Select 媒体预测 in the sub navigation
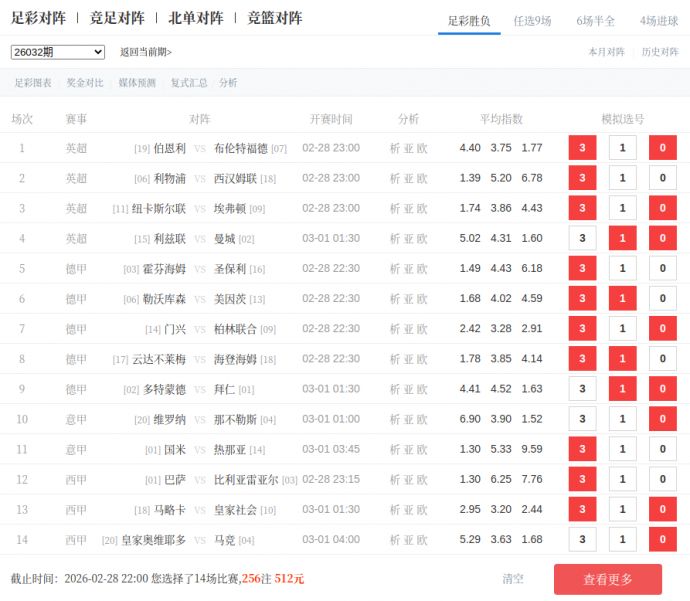Screen dimensions: 690x601 (x=137, y=83)
